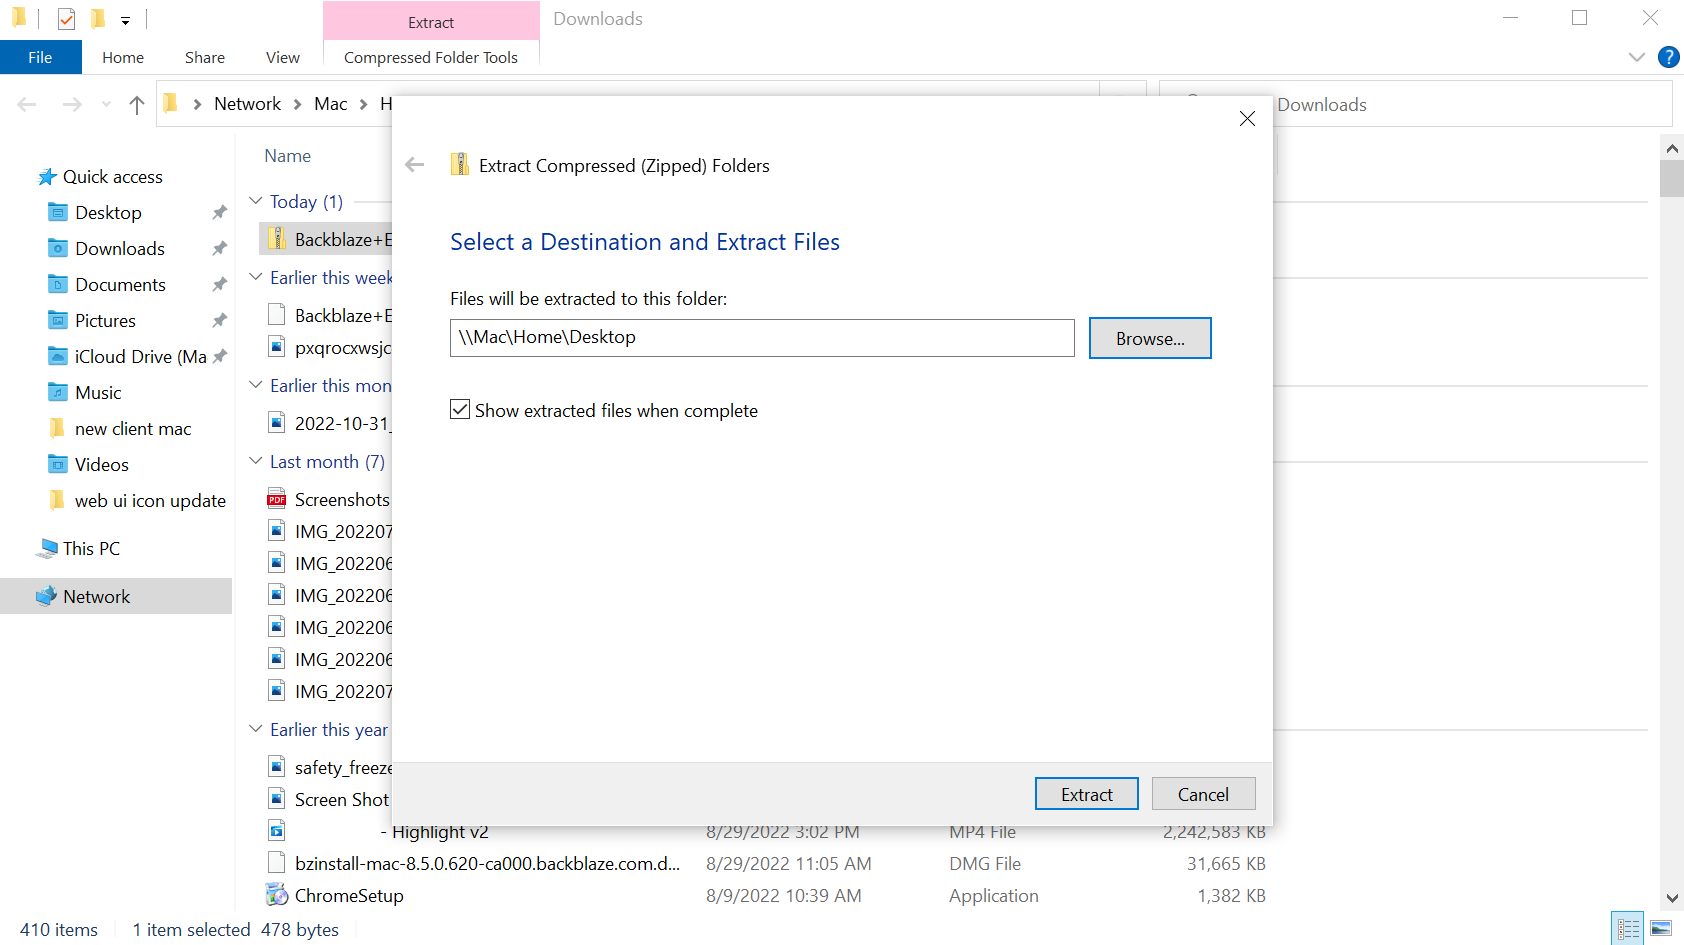Click the Properties quick access toolbar icon
1684x945 pixels.
[66, 19]
